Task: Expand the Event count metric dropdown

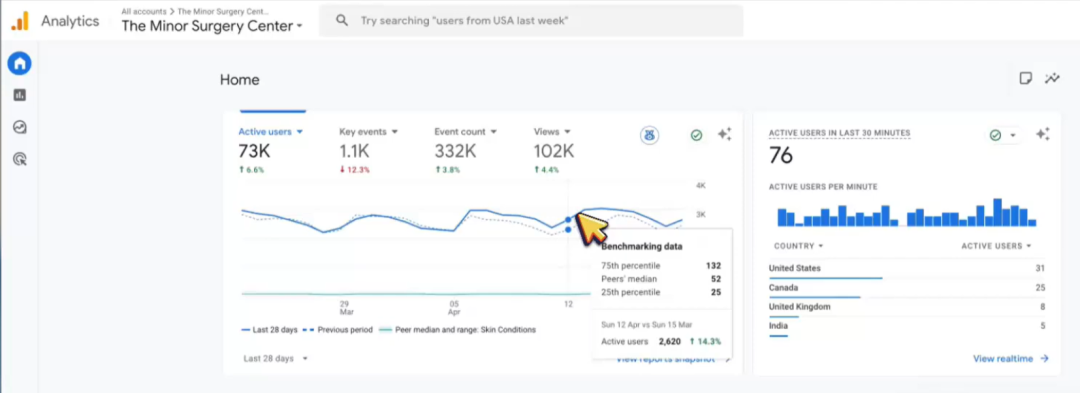Action: pos(494,131)
